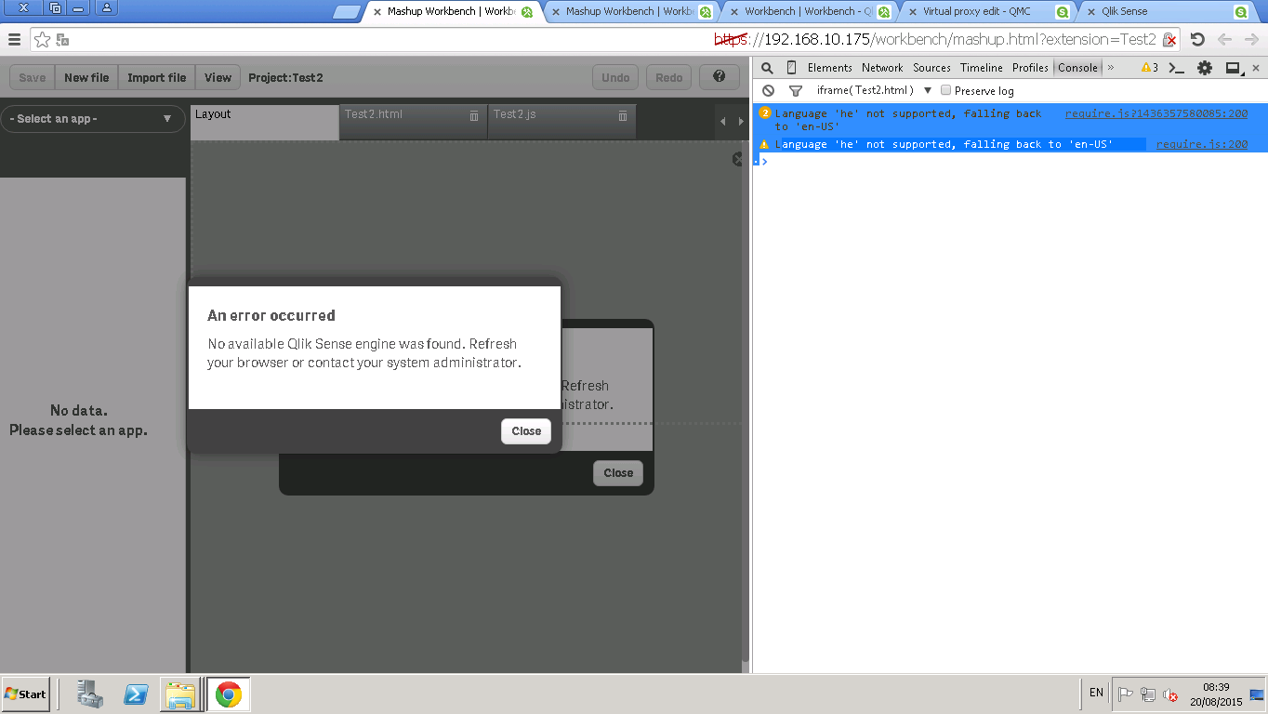Expand the Select an app dropdown
The height and width of the screenshot is (714, 1268).
point(92,119)
